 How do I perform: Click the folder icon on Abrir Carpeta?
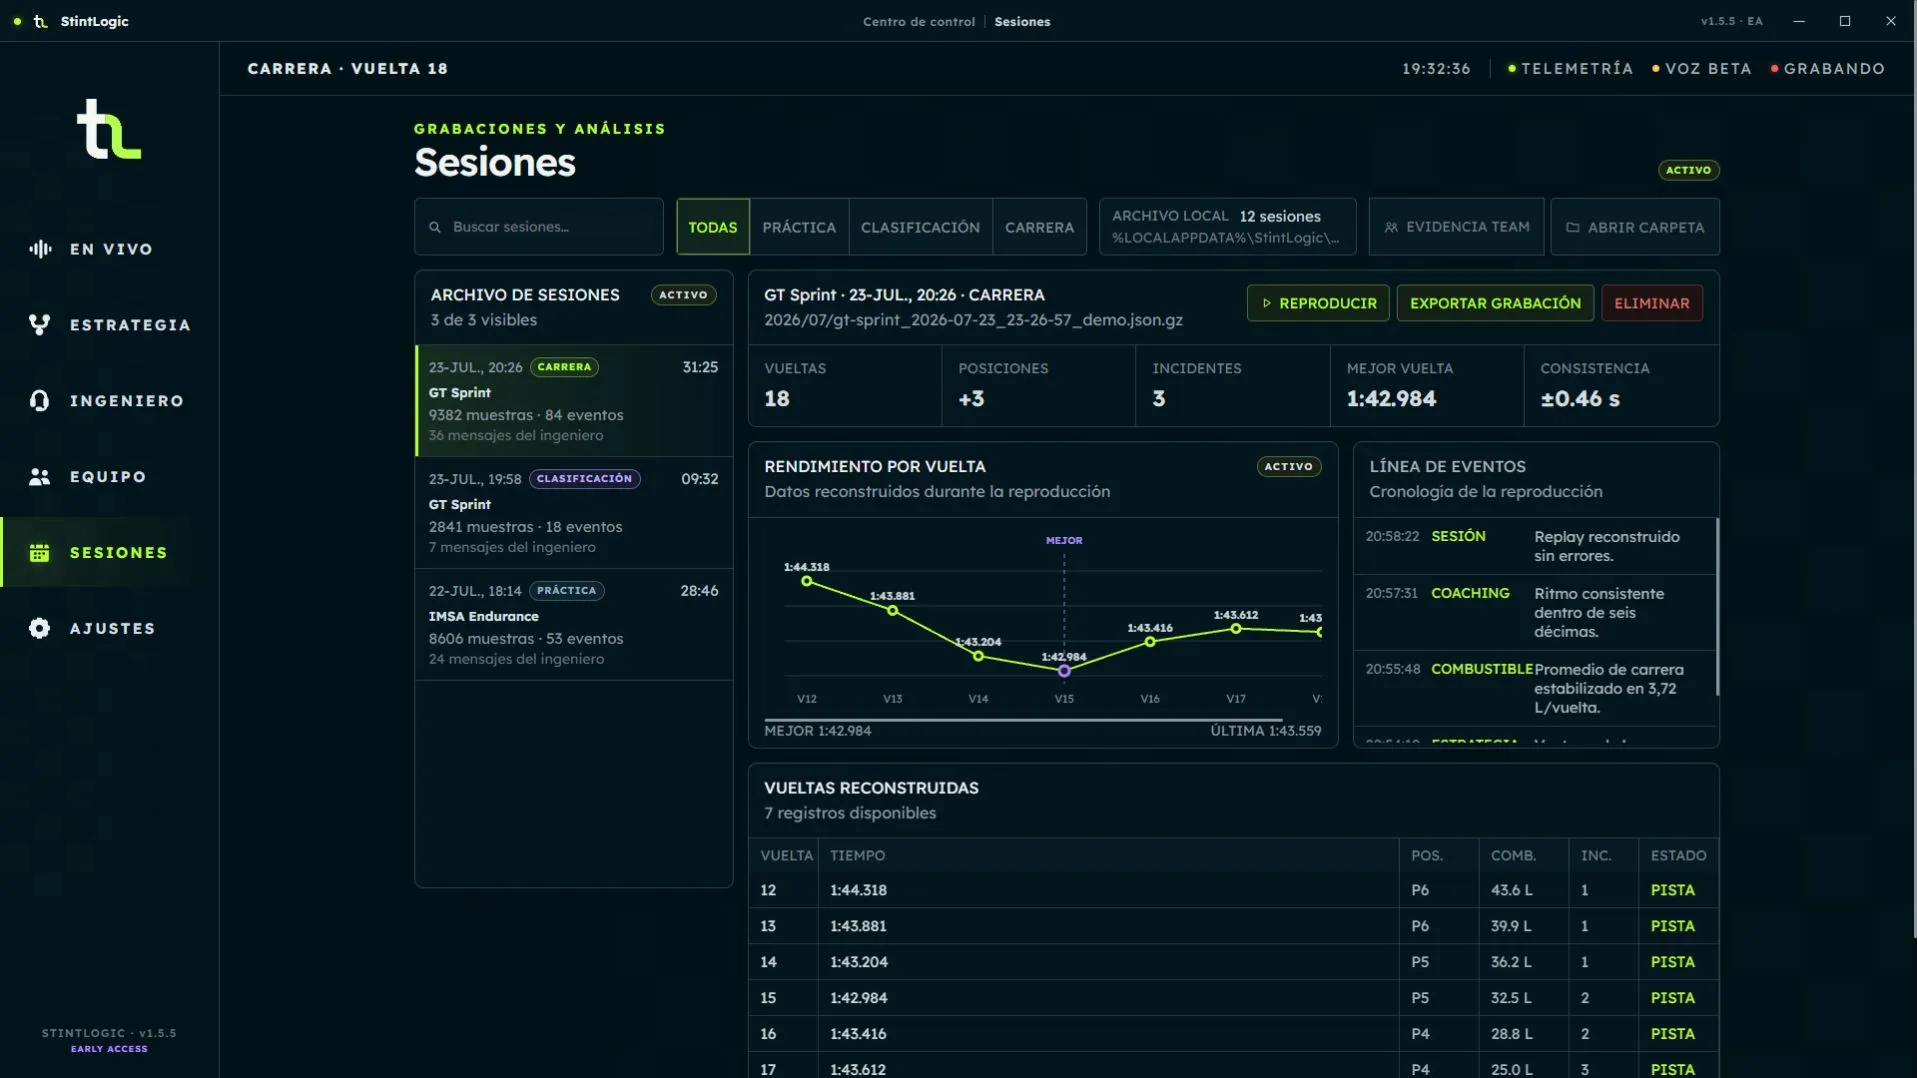[1573, 227]
